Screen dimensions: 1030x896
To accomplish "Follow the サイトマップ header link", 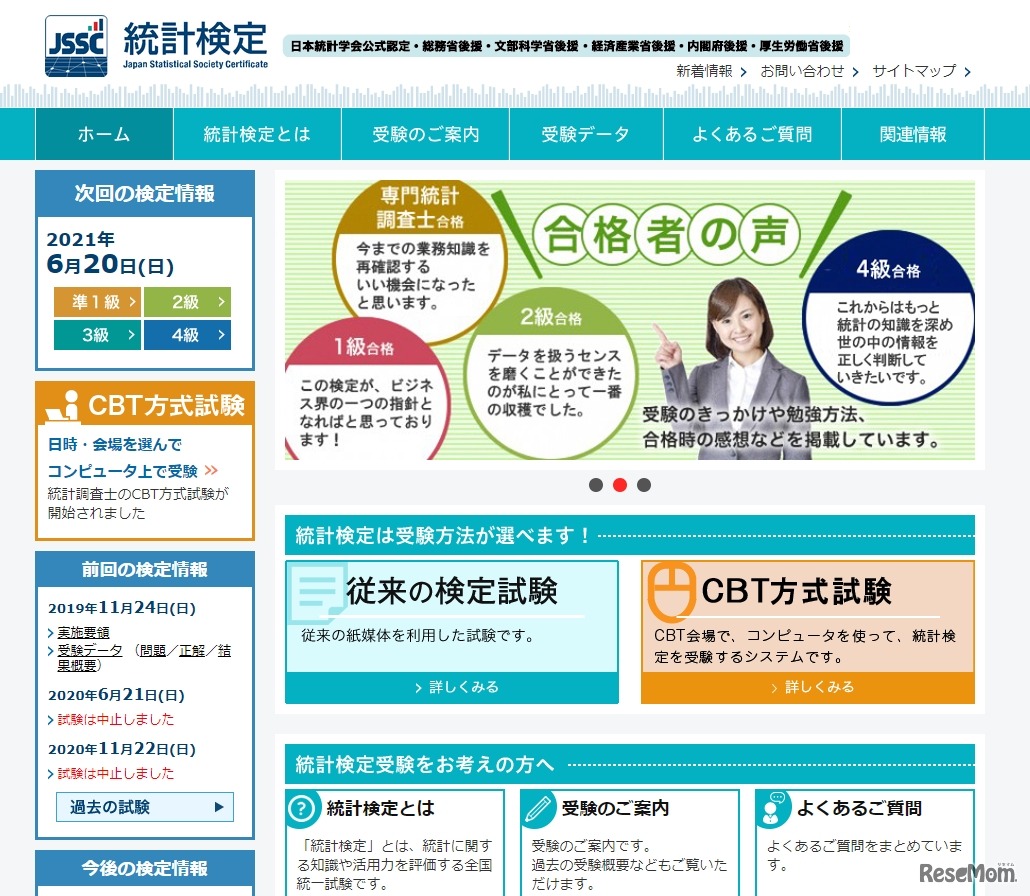I will point(914,71).
